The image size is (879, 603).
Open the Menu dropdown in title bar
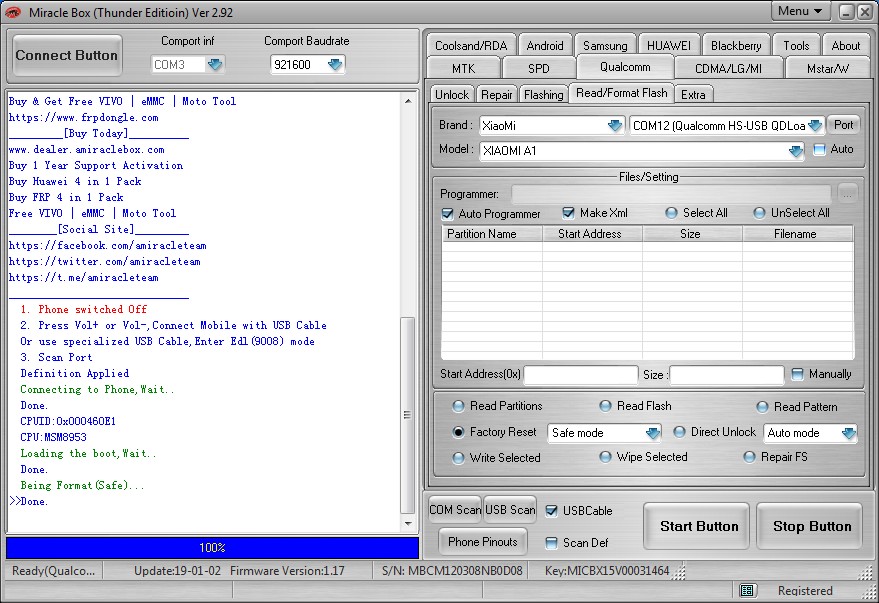click(x=800, y=11)
